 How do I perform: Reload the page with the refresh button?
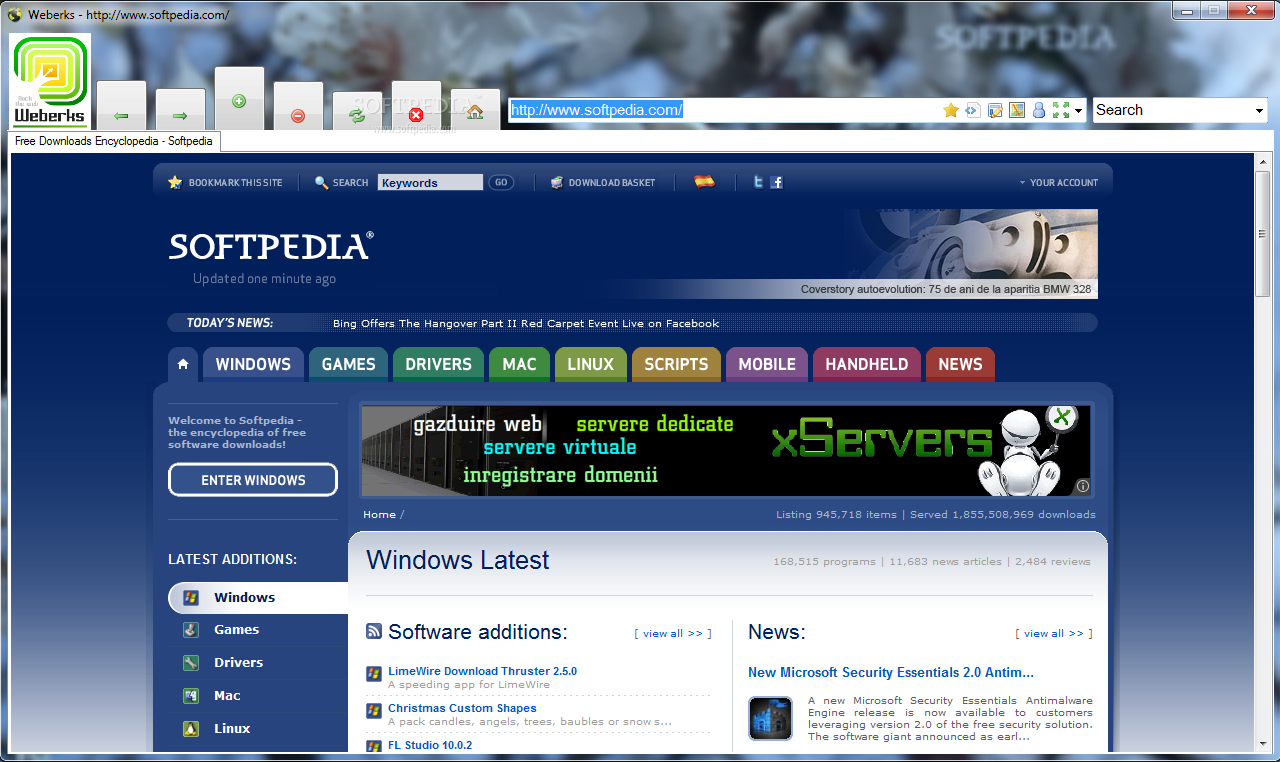tap(357, 111)
